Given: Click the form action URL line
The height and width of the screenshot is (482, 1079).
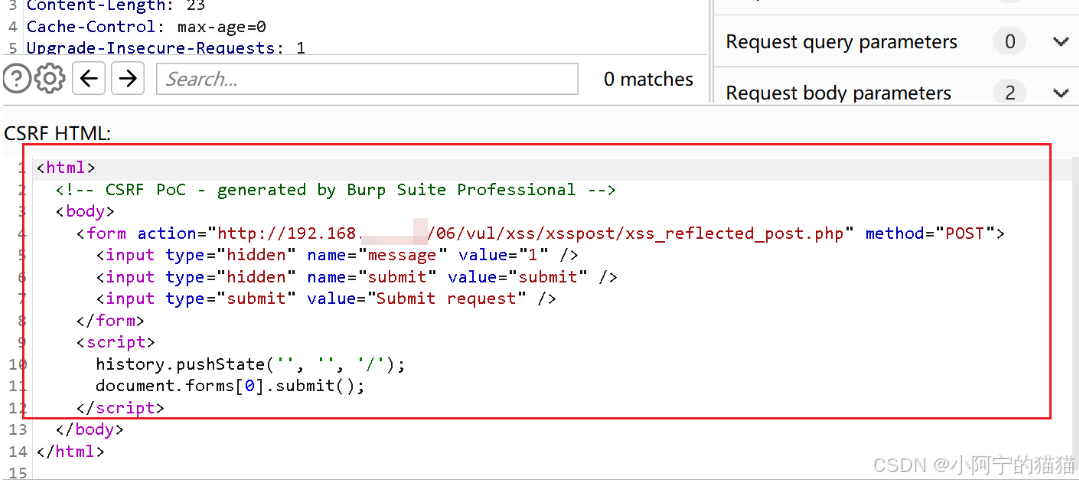Looking at the screenshot, I should [x=540, y=233].
